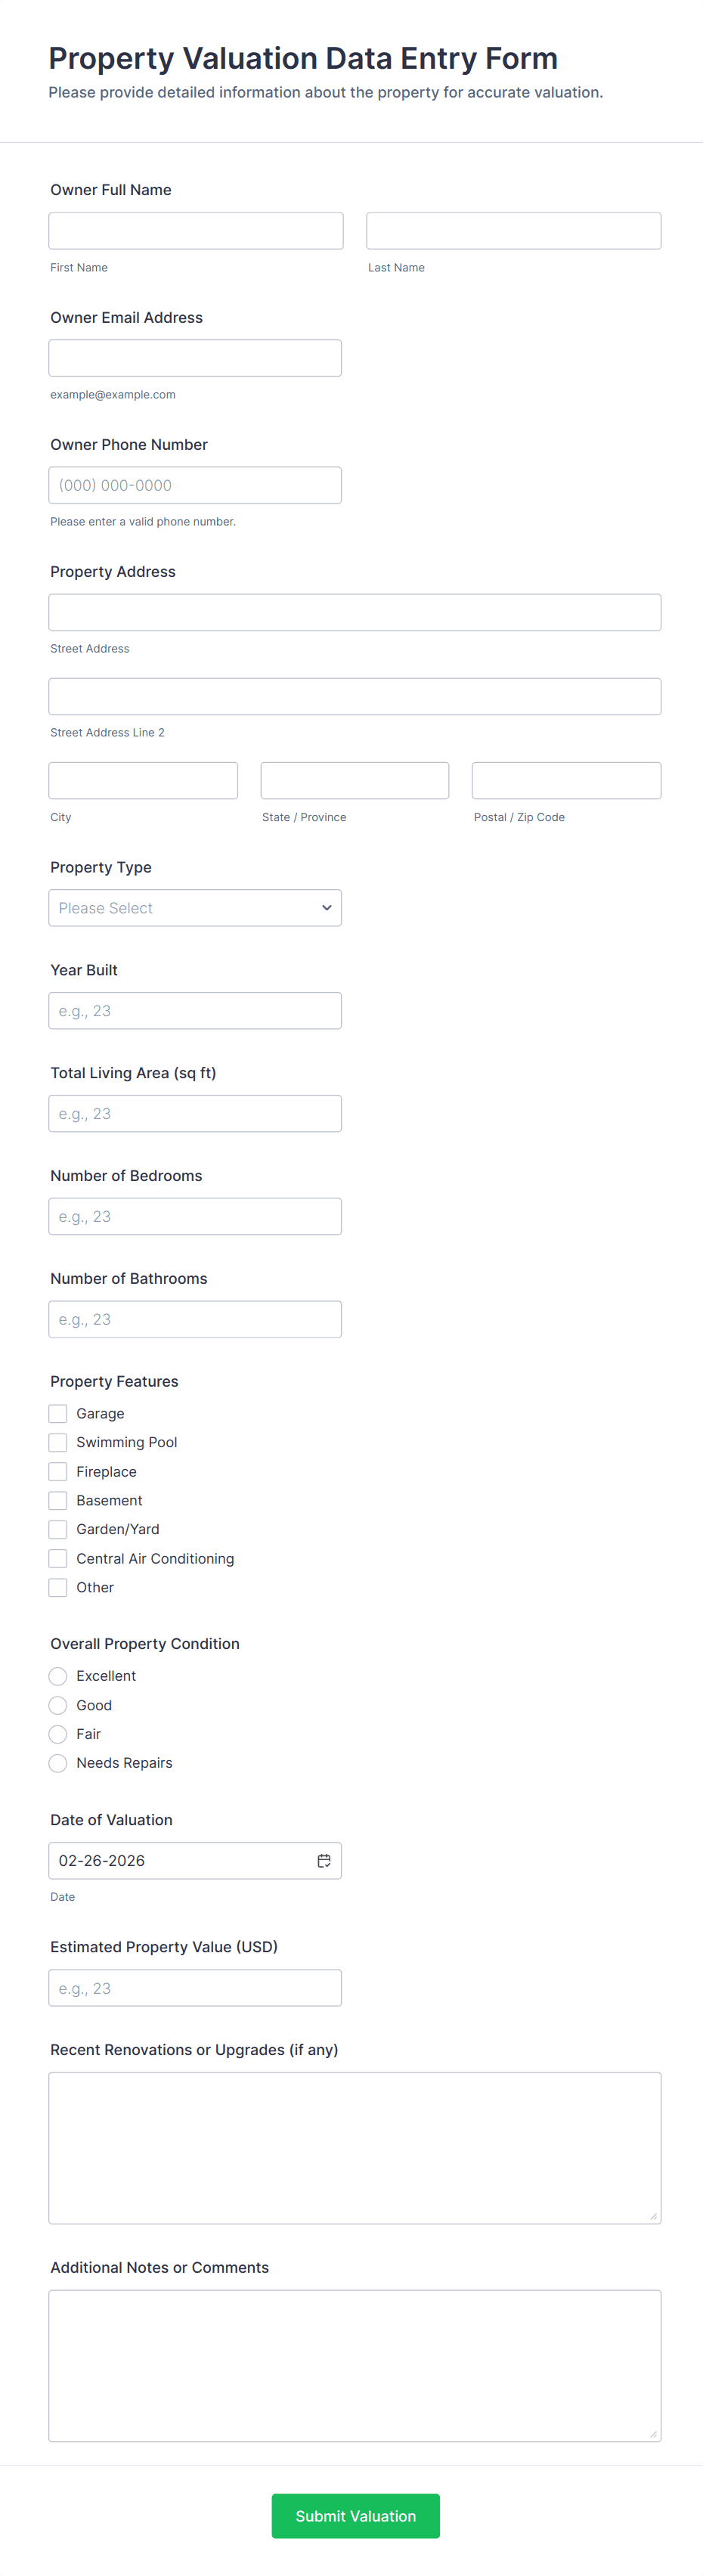Enable the Swimming Pool checkbox
The height and width of the screenshot is (2576, 703).
(58, 1442)
